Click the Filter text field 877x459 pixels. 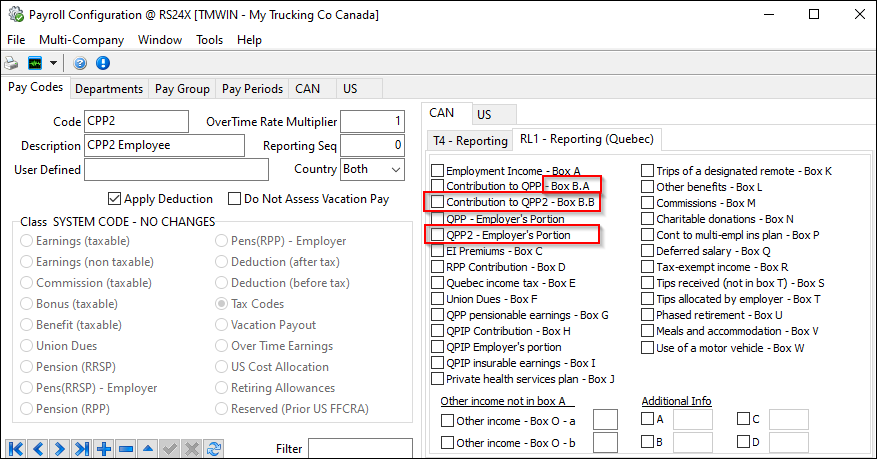(359, 448)
